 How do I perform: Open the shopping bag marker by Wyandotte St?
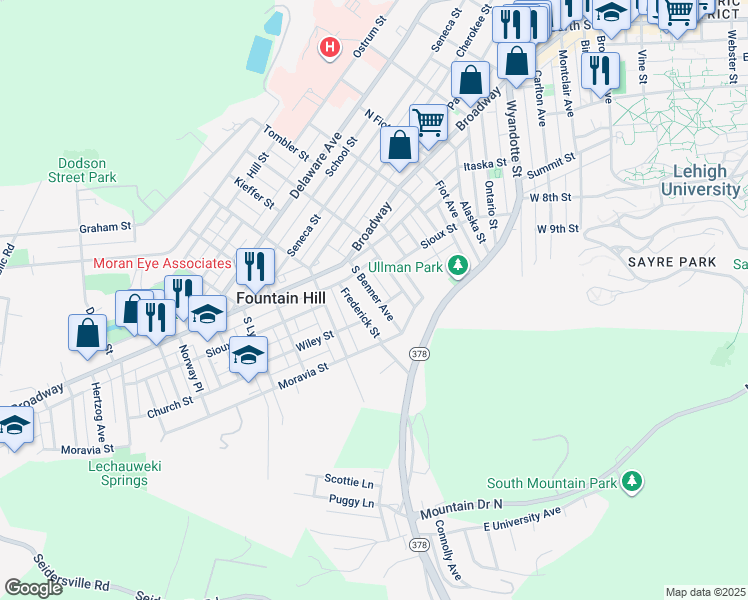516,64
